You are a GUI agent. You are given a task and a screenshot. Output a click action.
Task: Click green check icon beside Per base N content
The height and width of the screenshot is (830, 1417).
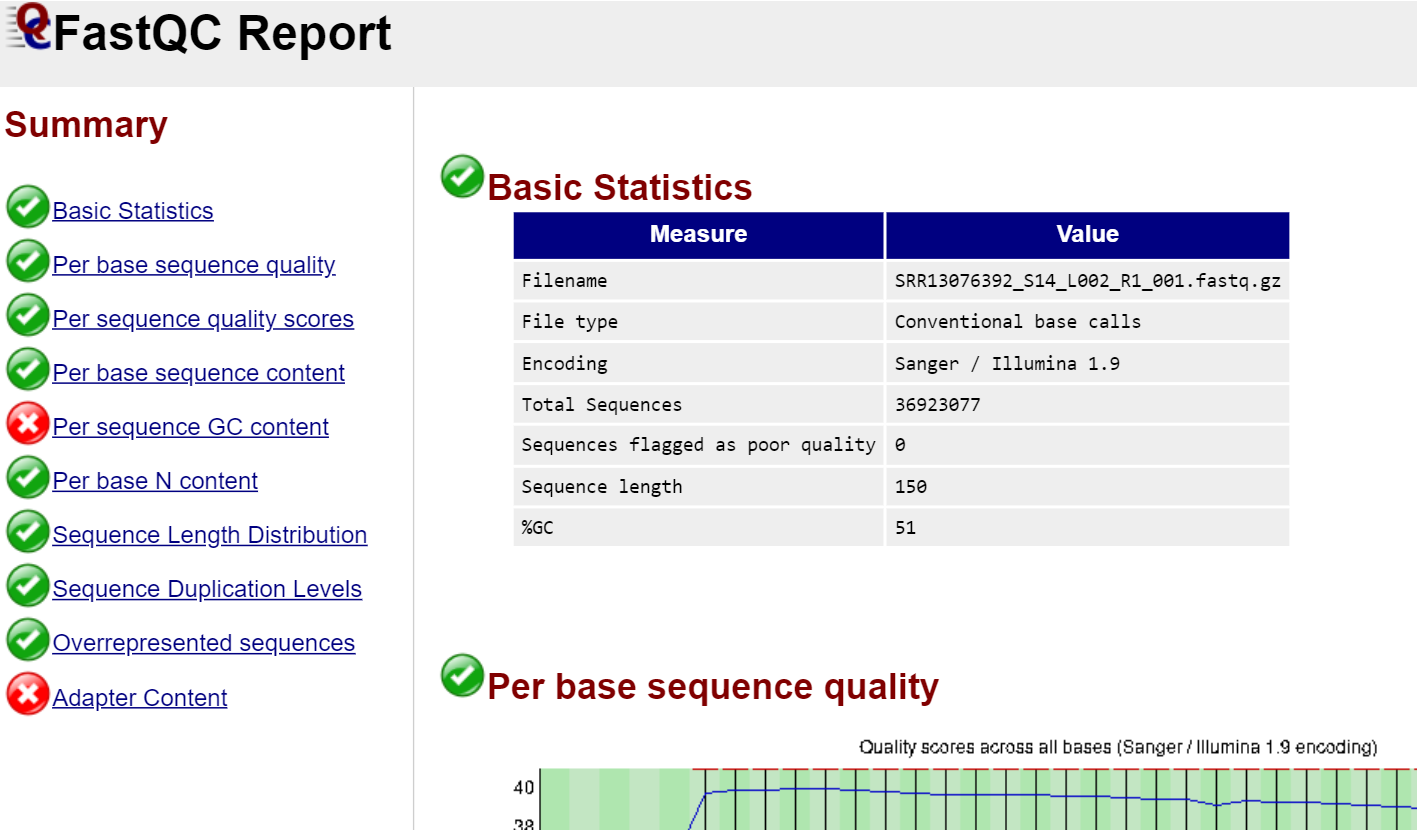click(x=28, y=477)
